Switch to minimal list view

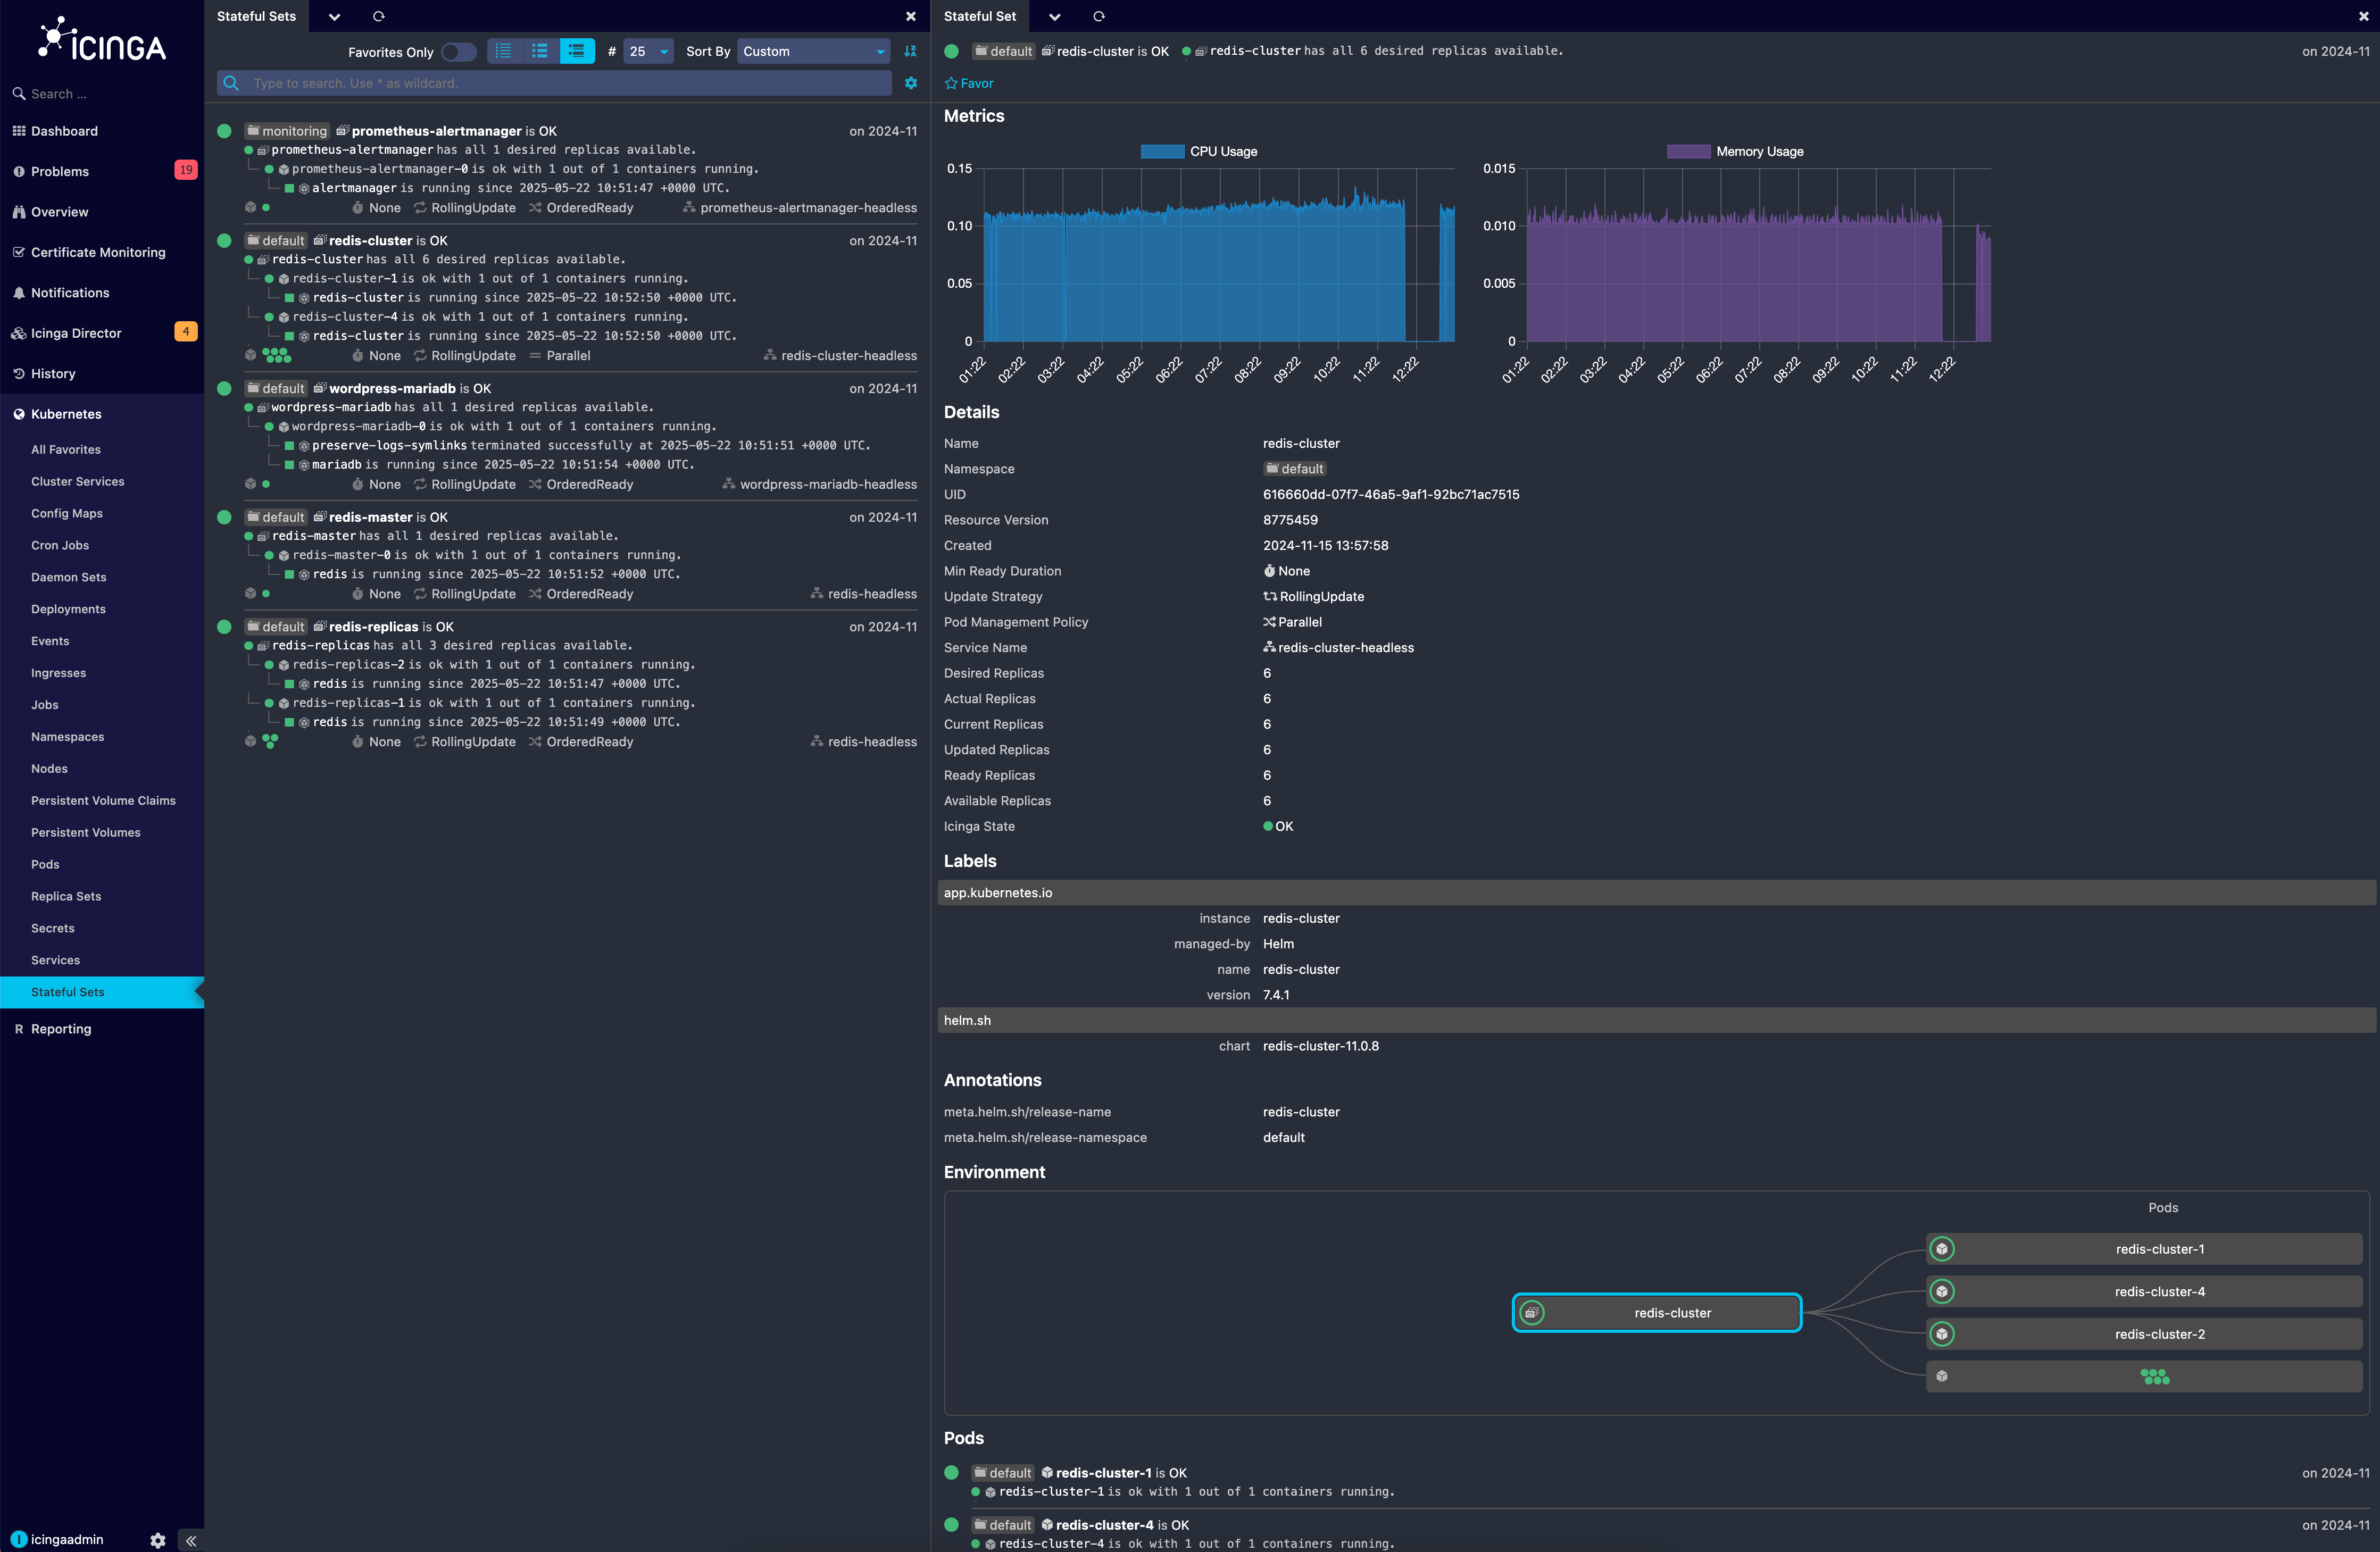504,51
